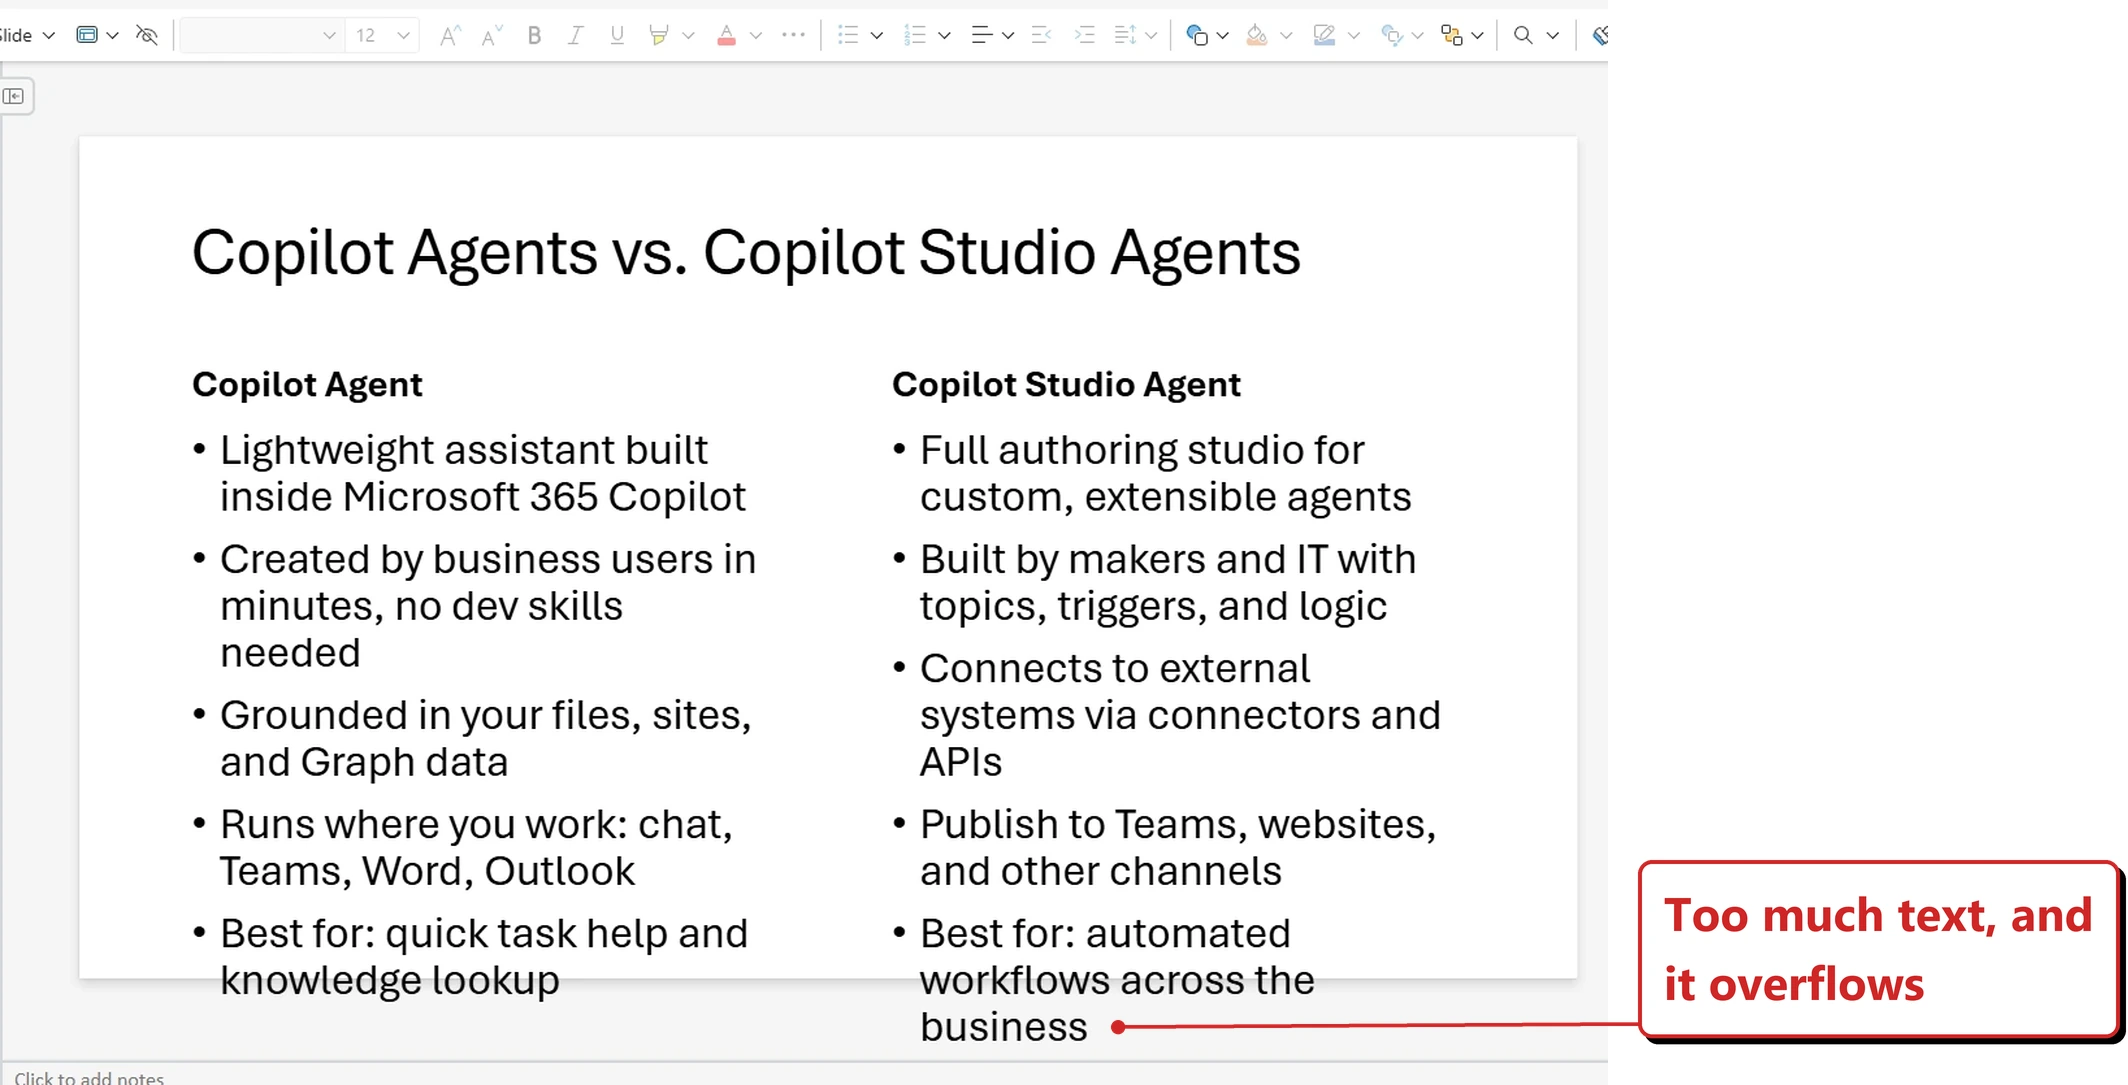Open the Designer icon at toolbar edge
Screen dimensions: 2128x1085
pos(1599,35)
